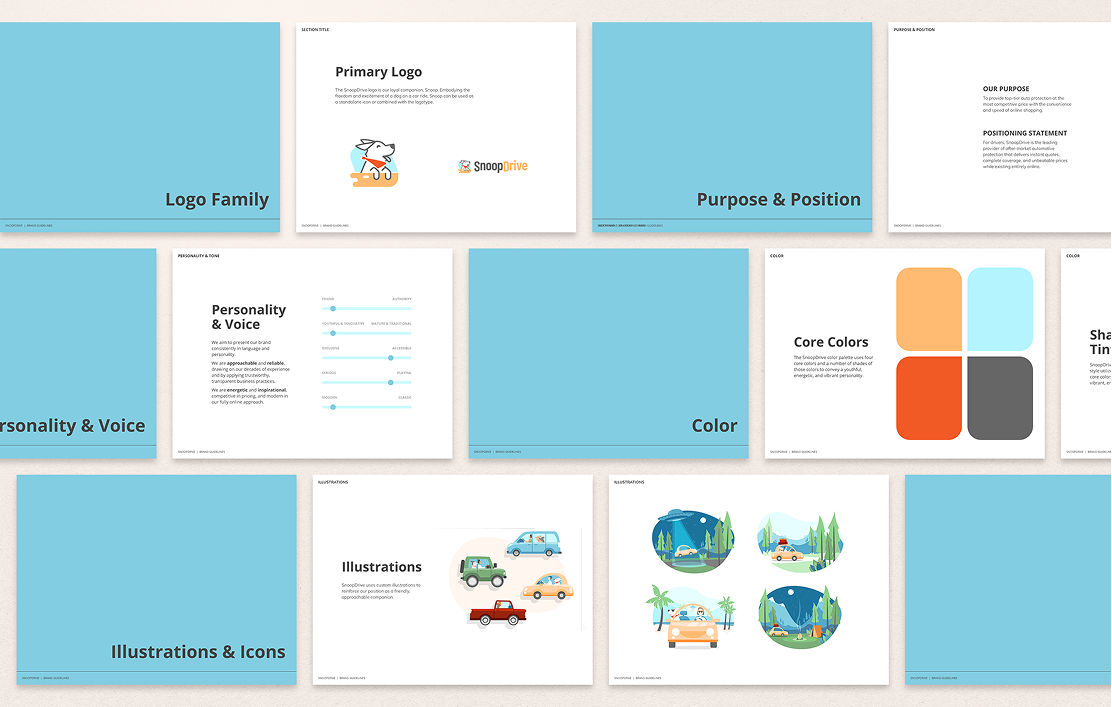This screenshot has height=707, width=1112.
Task: Click the night mountain camping illustration
Action: 800,616
